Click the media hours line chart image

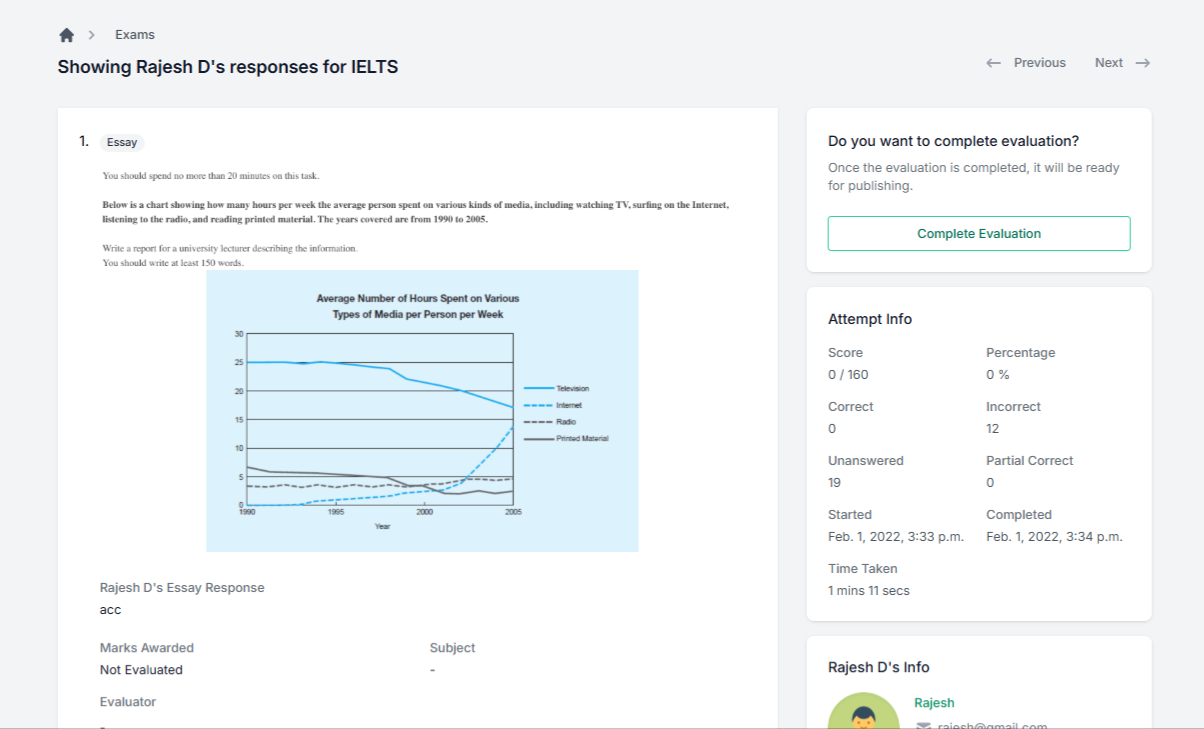pyautogui.click(x=422, y=410)
